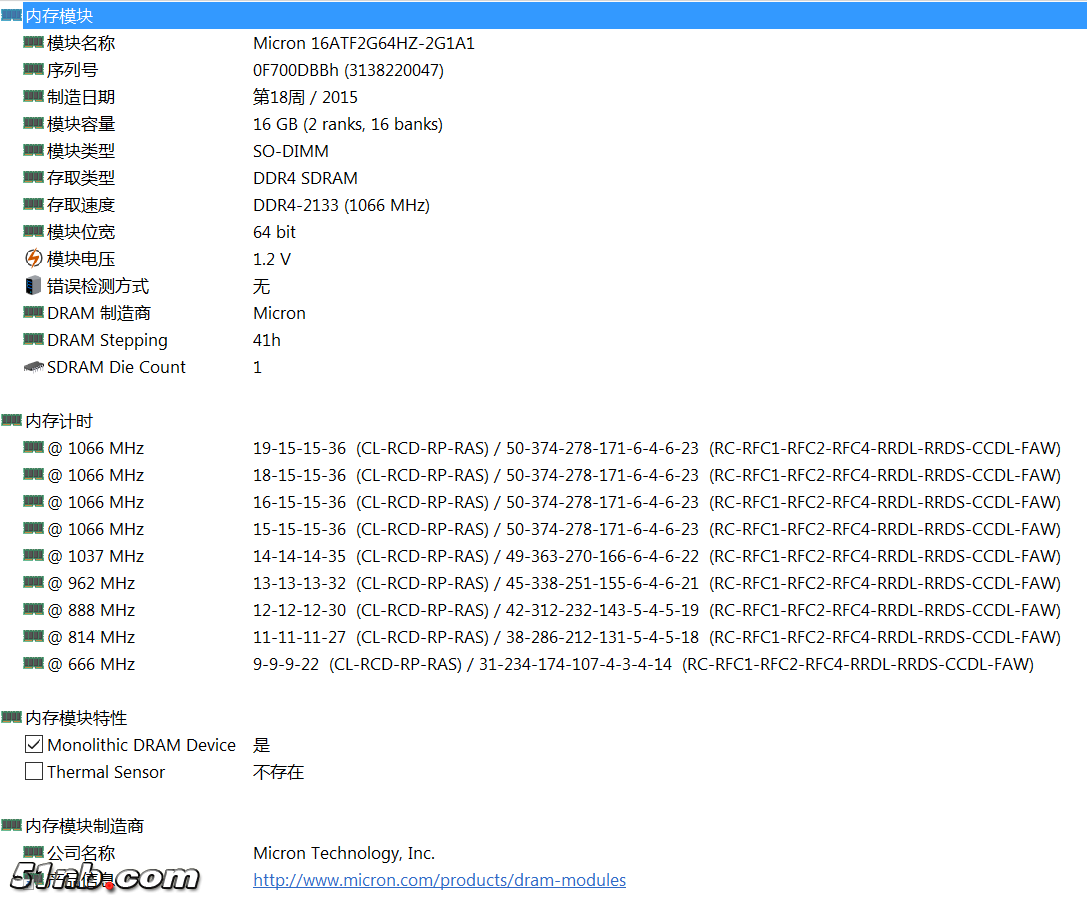Click the memory icon beside 序列号
The width and height of the screenshot is (1087, 900).
tap(33, 70)
